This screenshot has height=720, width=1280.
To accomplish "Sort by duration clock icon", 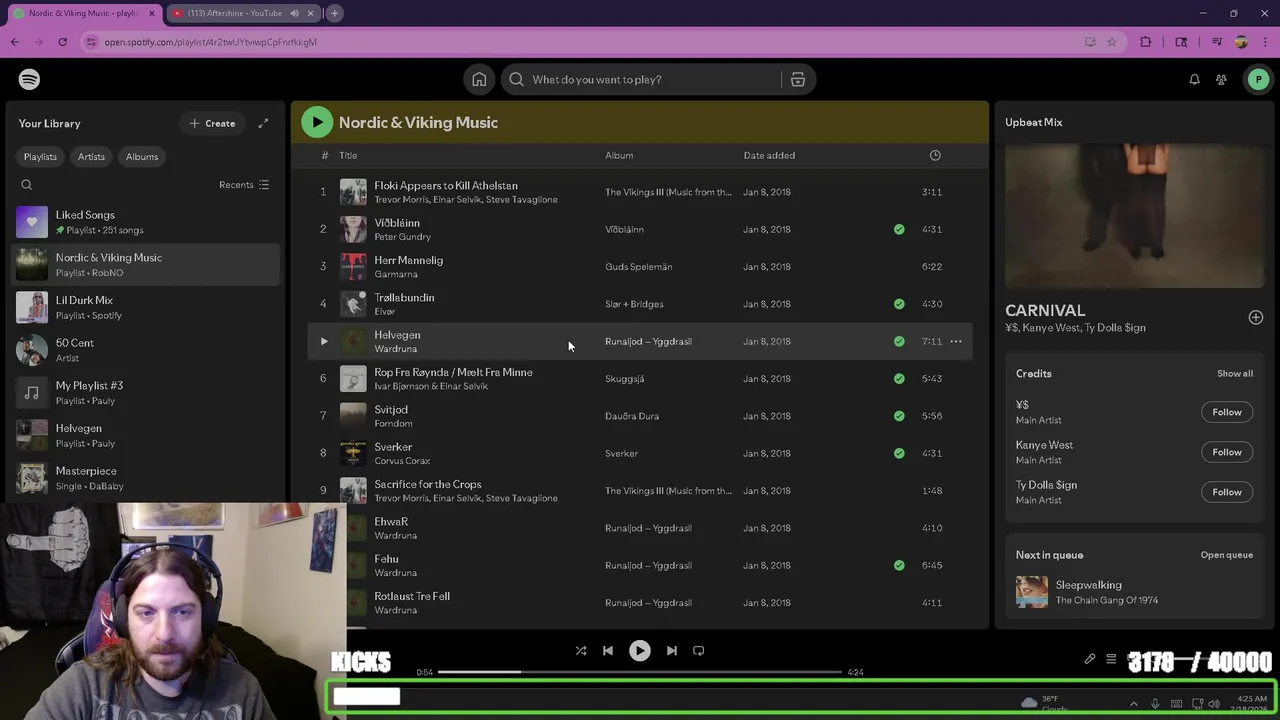I will pyautogui.click(x=935, y=155).
